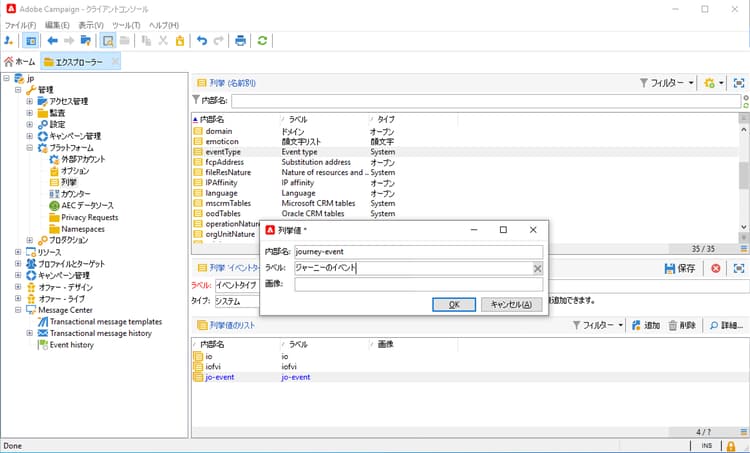Click the lock icon in status bar
This screenshot has height=453, width=750.
730,446
